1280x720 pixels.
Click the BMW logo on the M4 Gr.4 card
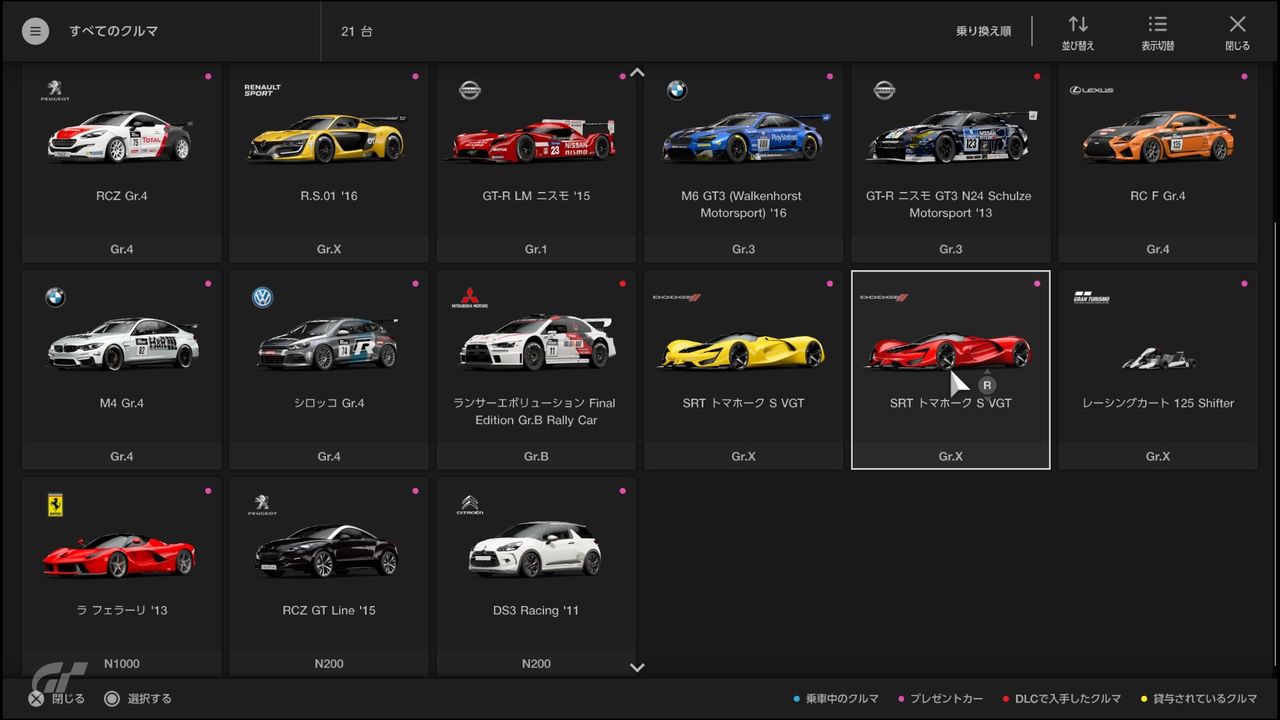[55, 297]
